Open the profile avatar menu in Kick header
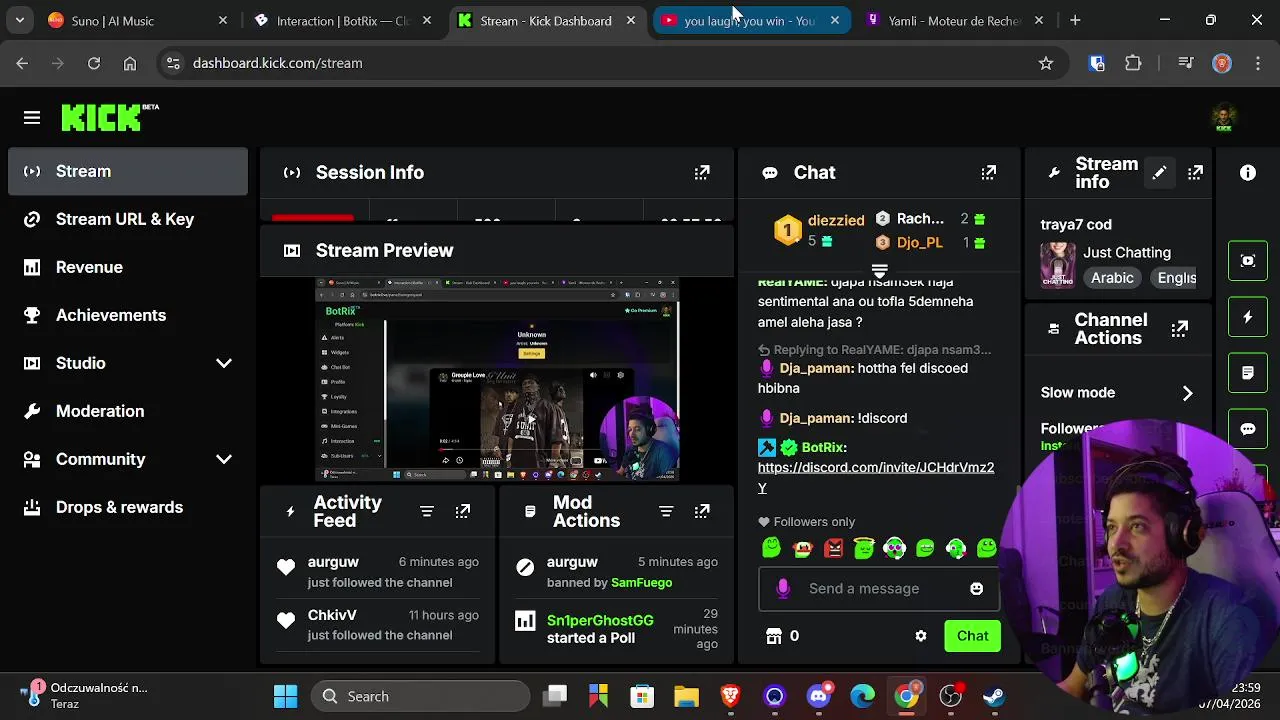This screenshot has width=1280, height=720. pyautogui.click(x=1224, y=118)
